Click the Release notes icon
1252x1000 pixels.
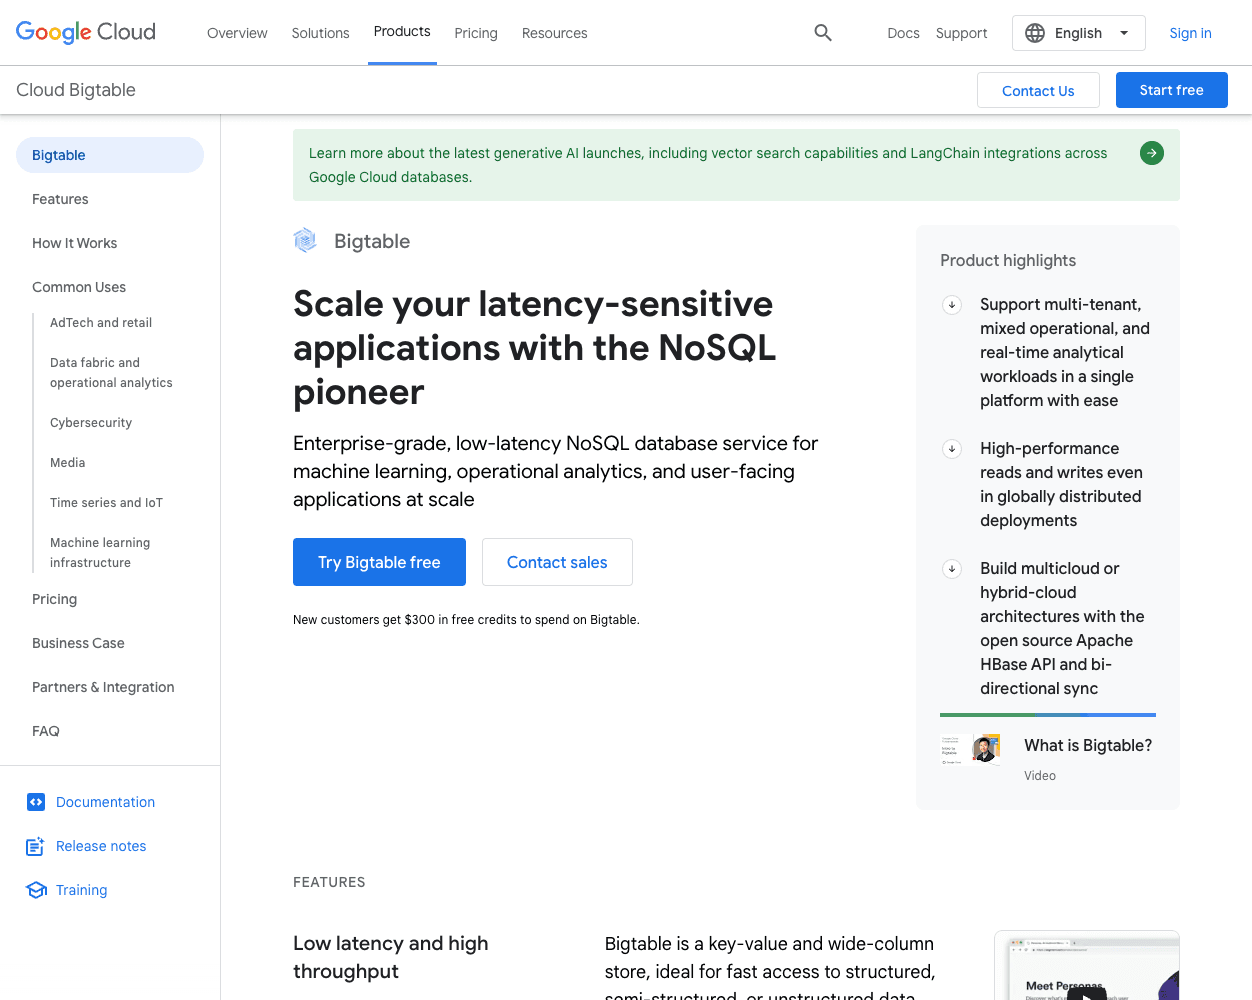click(x=36, y=846)
